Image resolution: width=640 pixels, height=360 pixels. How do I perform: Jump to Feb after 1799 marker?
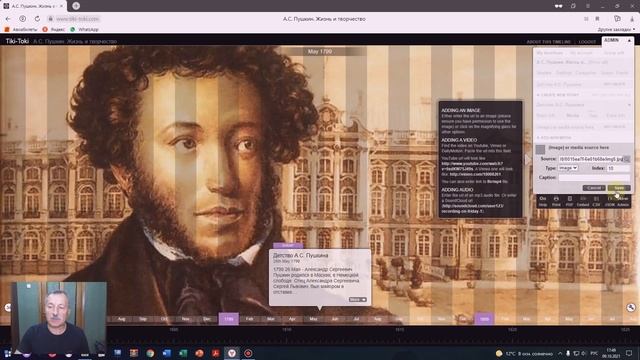click(249, 319)
